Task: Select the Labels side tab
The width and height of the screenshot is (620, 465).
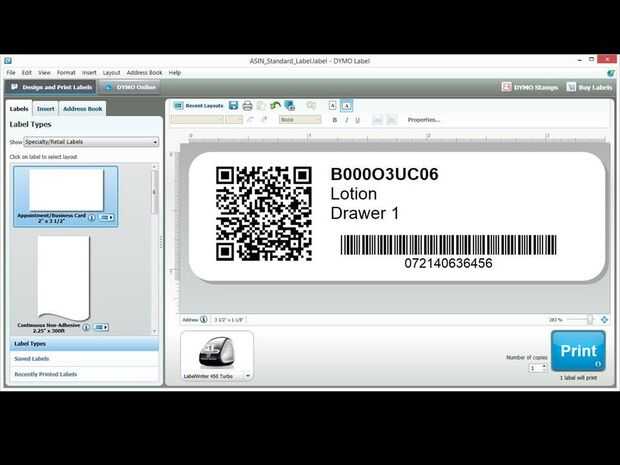Action: click(x=19, y=109)
